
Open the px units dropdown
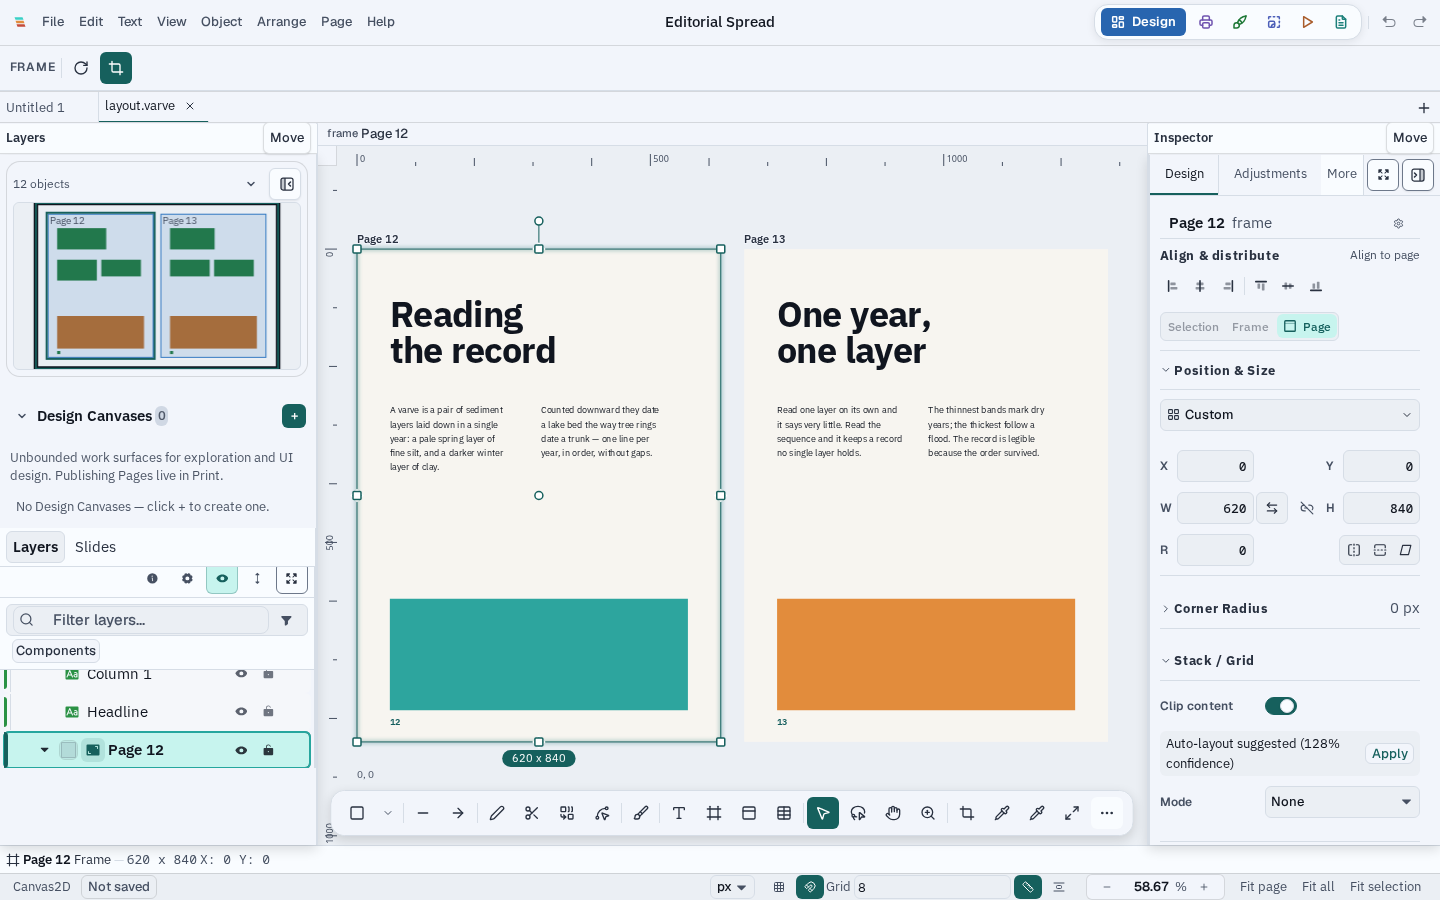[x=733, y=887]
